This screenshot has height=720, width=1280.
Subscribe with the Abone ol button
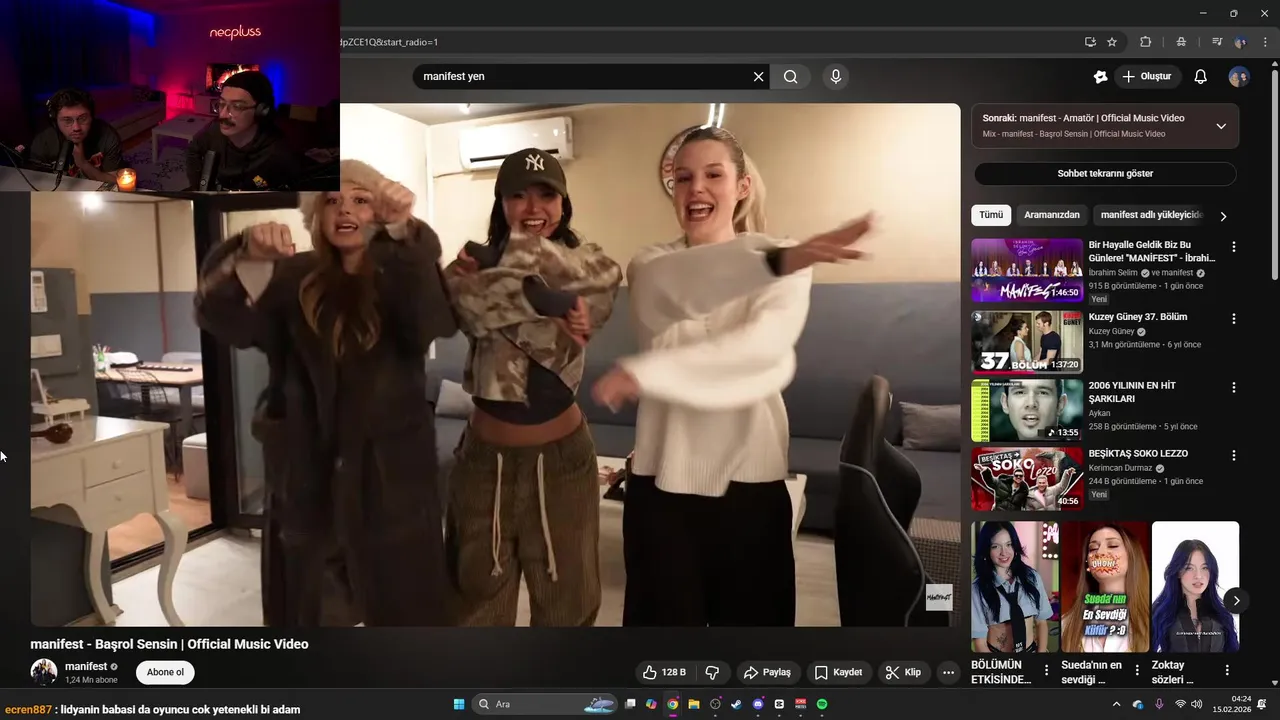tap(165, 672)
